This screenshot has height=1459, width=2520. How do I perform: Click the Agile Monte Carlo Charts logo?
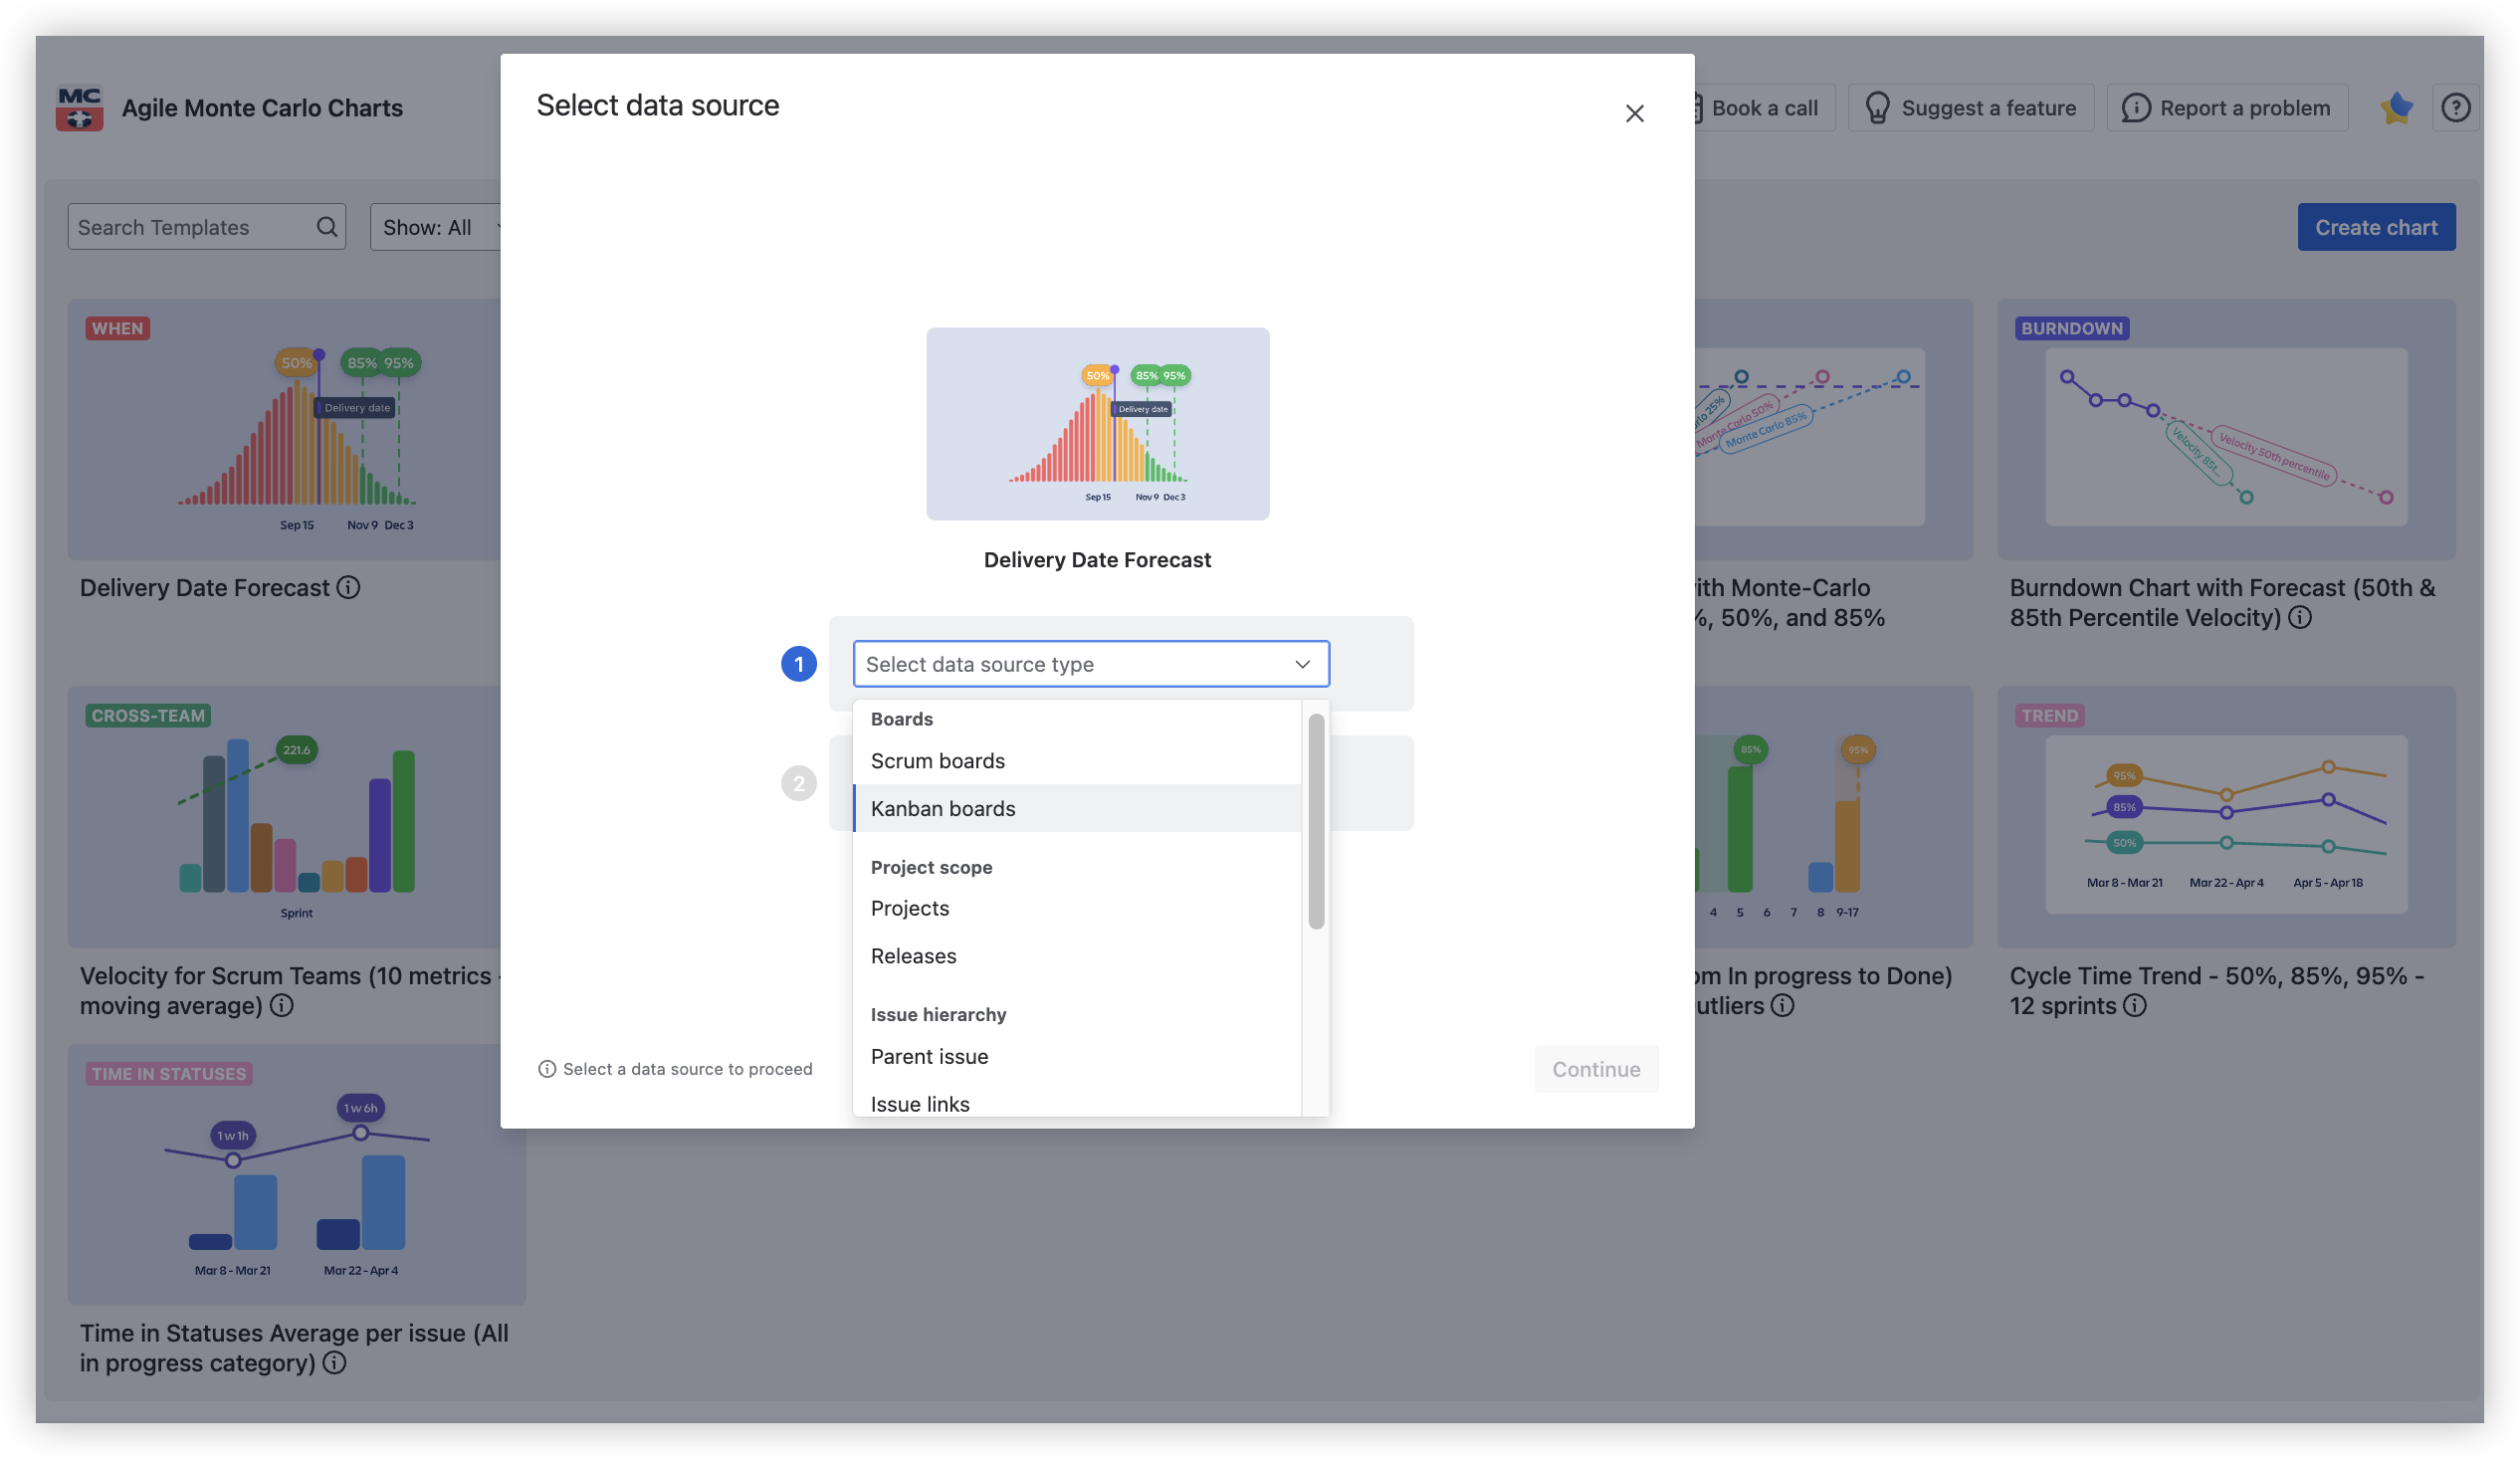[x=80, y=108]
